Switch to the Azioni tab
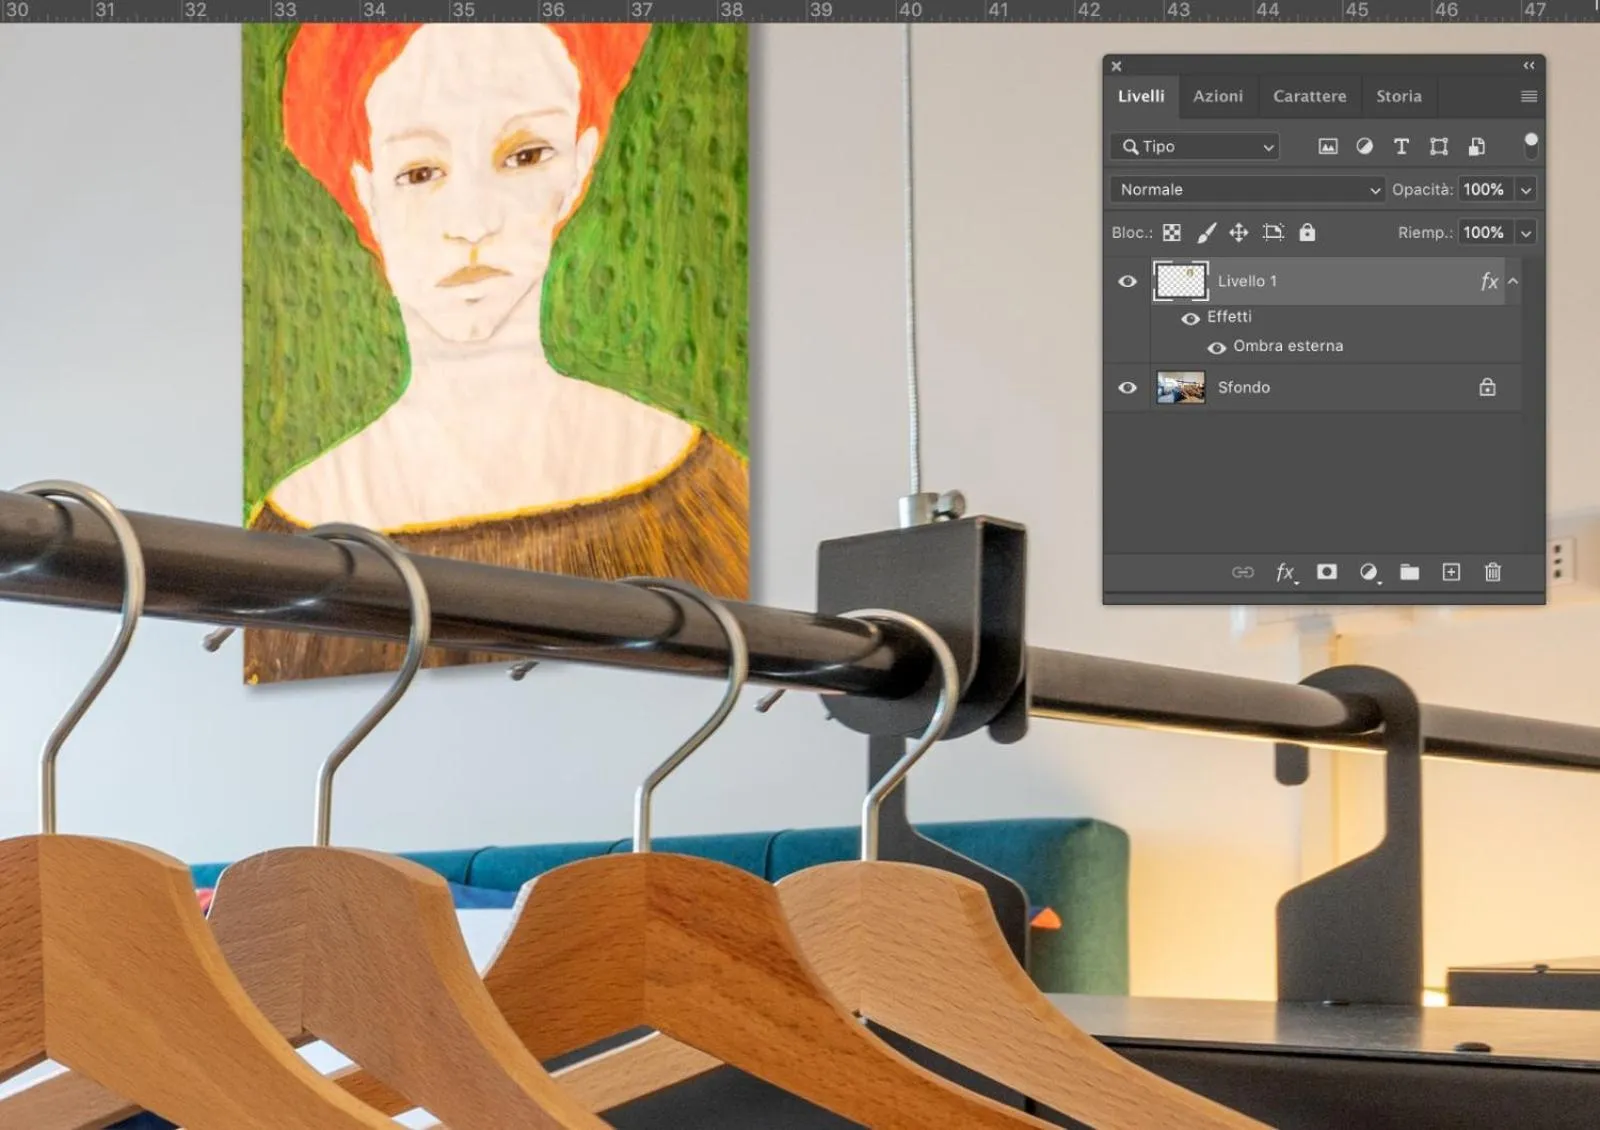1600x1130 pixels. 1217,97
